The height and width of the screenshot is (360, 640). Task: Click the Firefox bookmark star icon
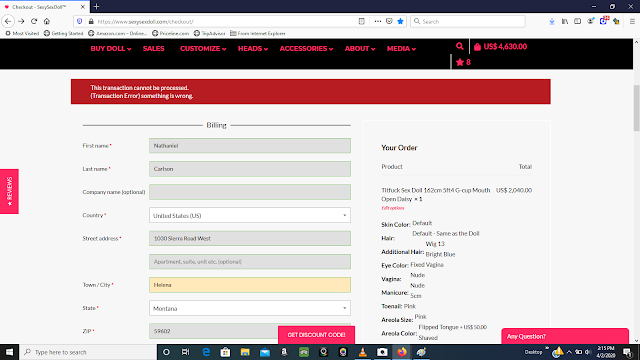tap(400, 21)
